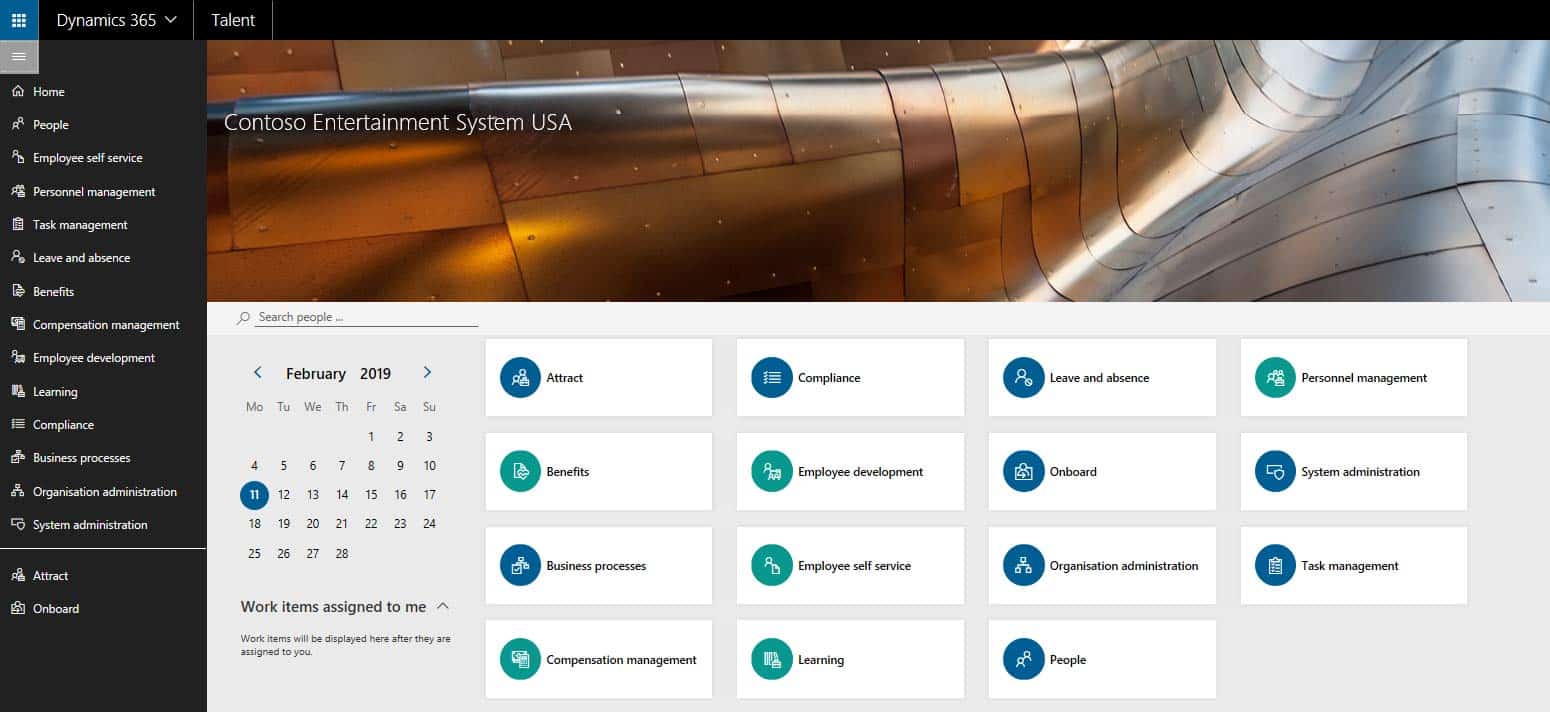The image size is (1550, 712).
Task: Click the Home icon in sidebar
Action: [17, 91]
